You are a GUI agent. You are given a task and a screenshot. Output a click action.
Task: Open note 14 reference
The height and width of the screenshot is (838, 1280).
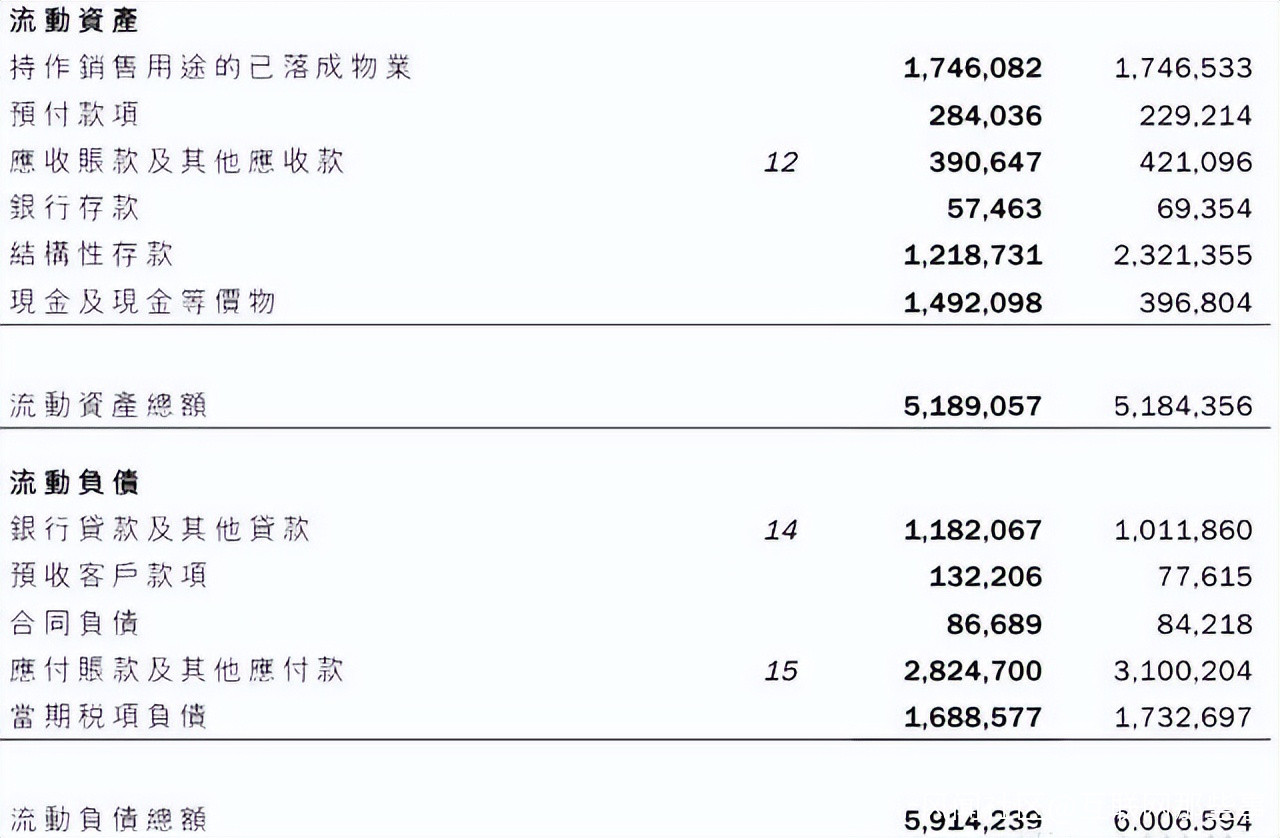(x=780, y=530)
